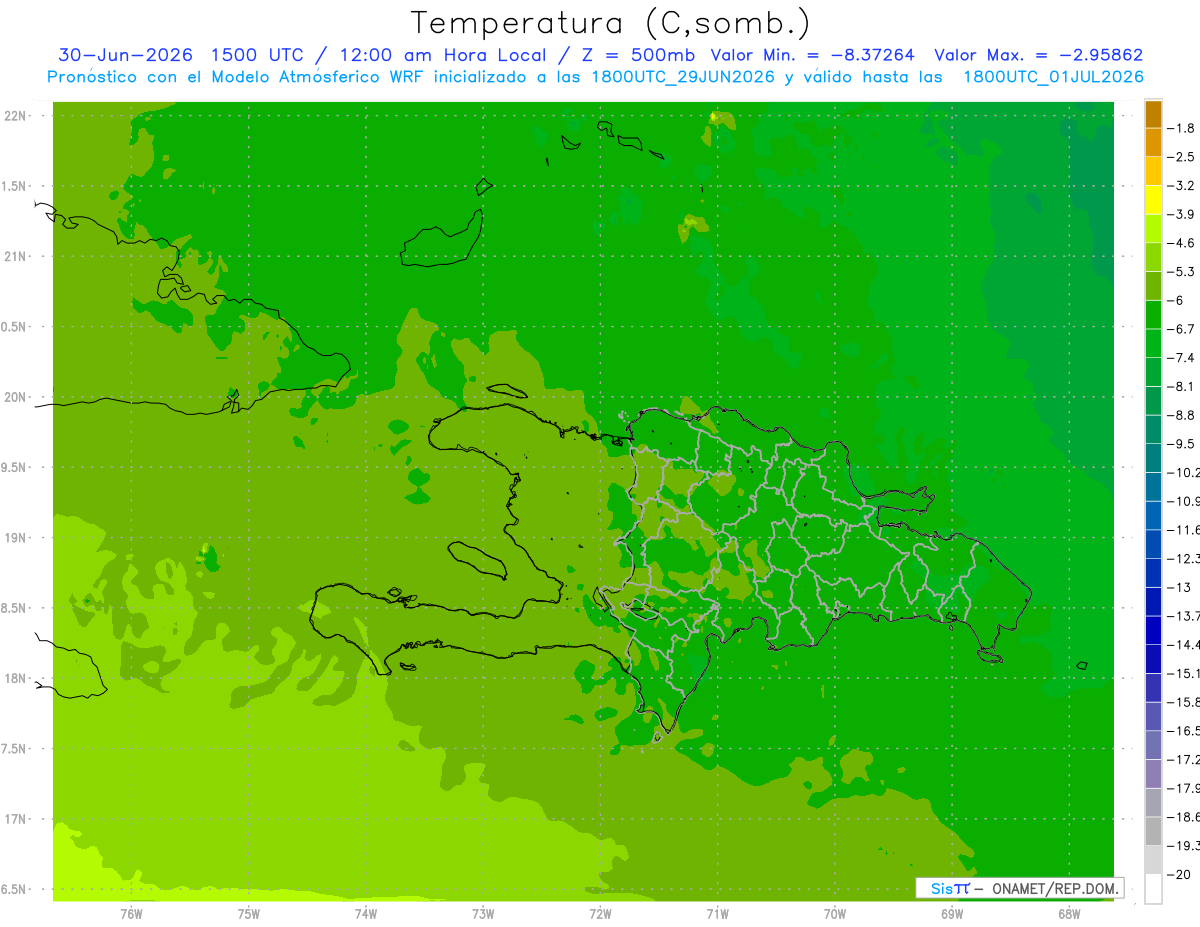Click the '-3.9' colorbar label

click(x=1182, y=214)
